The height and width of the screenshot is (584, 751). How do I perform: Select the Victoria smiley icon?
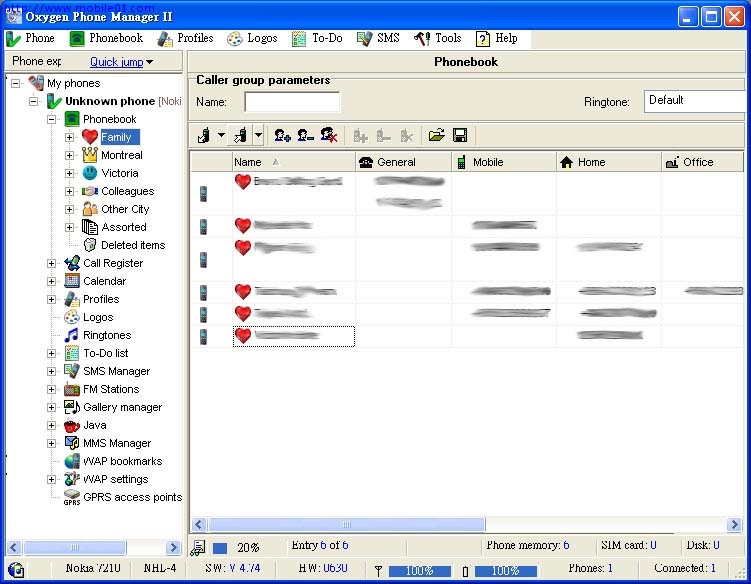coord(90,173)
